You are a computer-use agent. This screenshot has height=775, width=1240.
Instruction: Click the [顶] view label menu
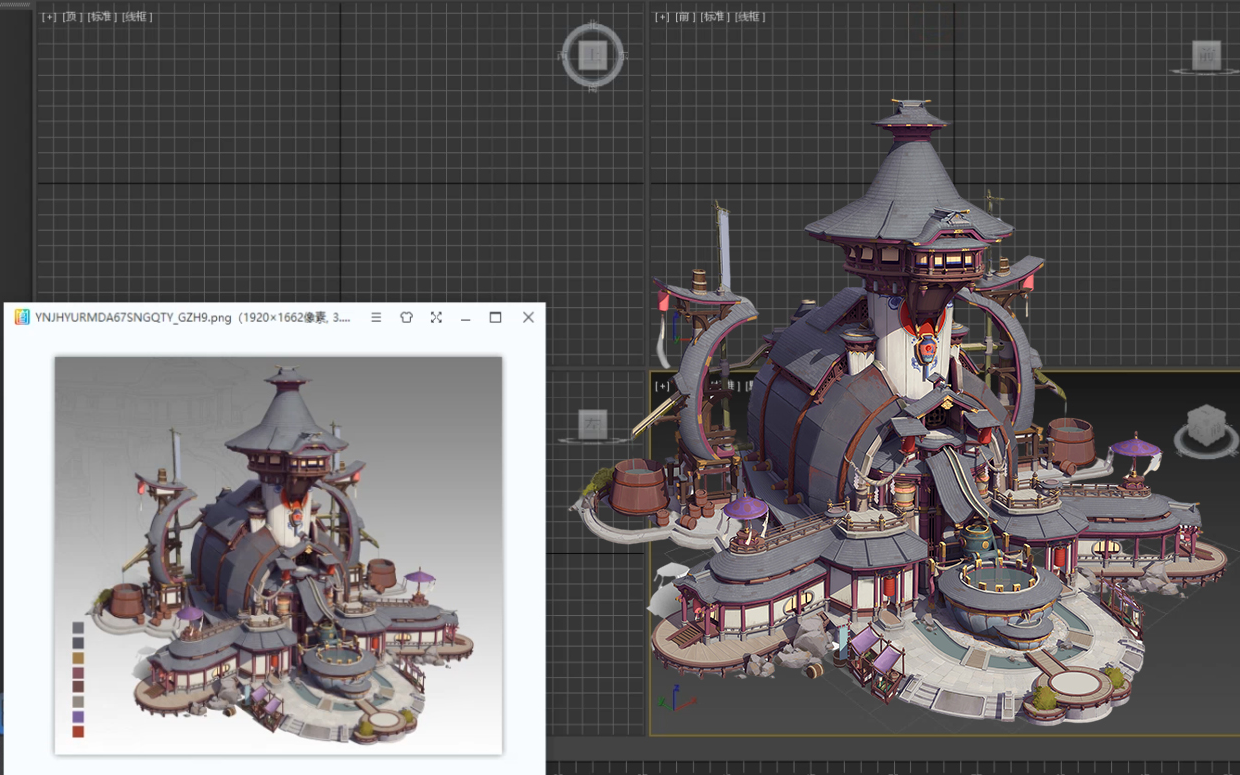(x=72, y=17)
